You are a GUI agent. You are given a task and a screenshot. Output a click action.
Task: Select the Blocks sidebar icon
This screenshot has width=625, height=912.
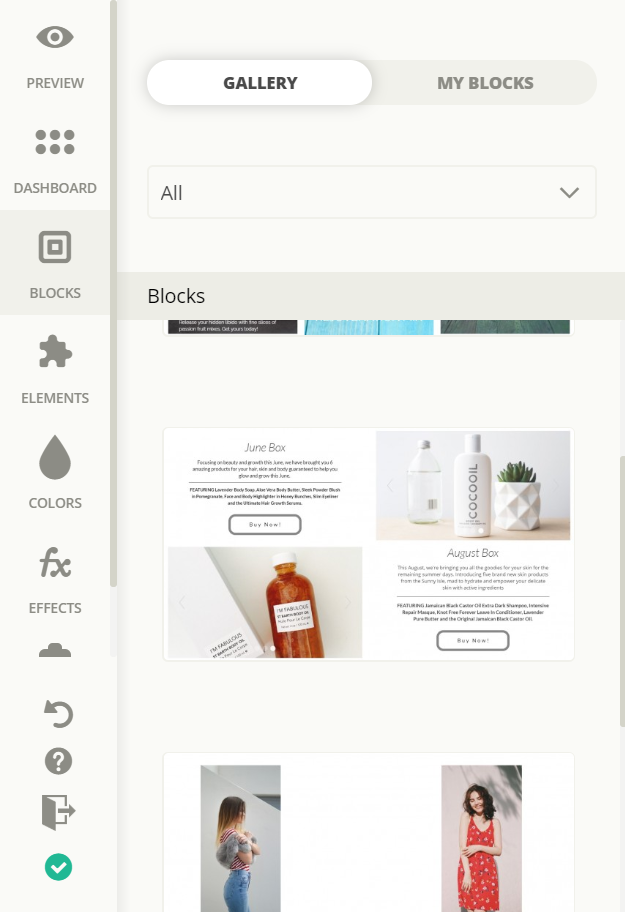pyautogui.click(x=55, y=247)
